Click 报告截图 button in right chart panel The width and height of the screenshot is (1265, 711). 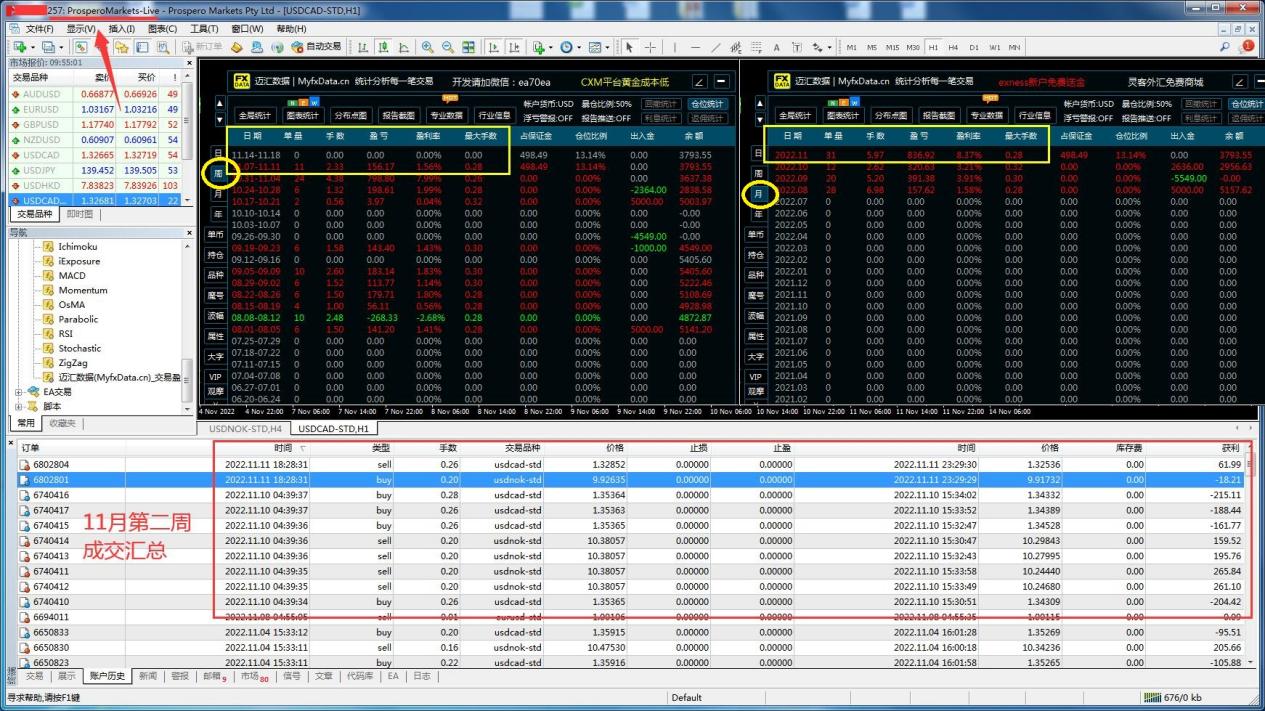(938, 115)
